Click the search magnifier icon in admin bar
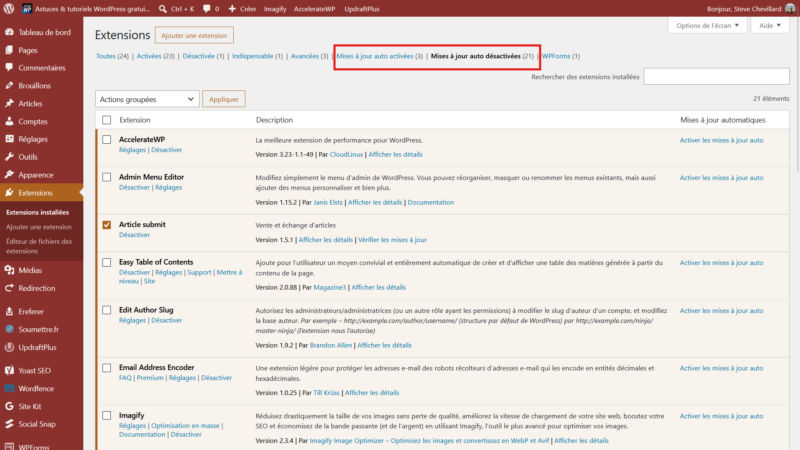The height and width of the screenshot is (450, 800). point(162,9)
